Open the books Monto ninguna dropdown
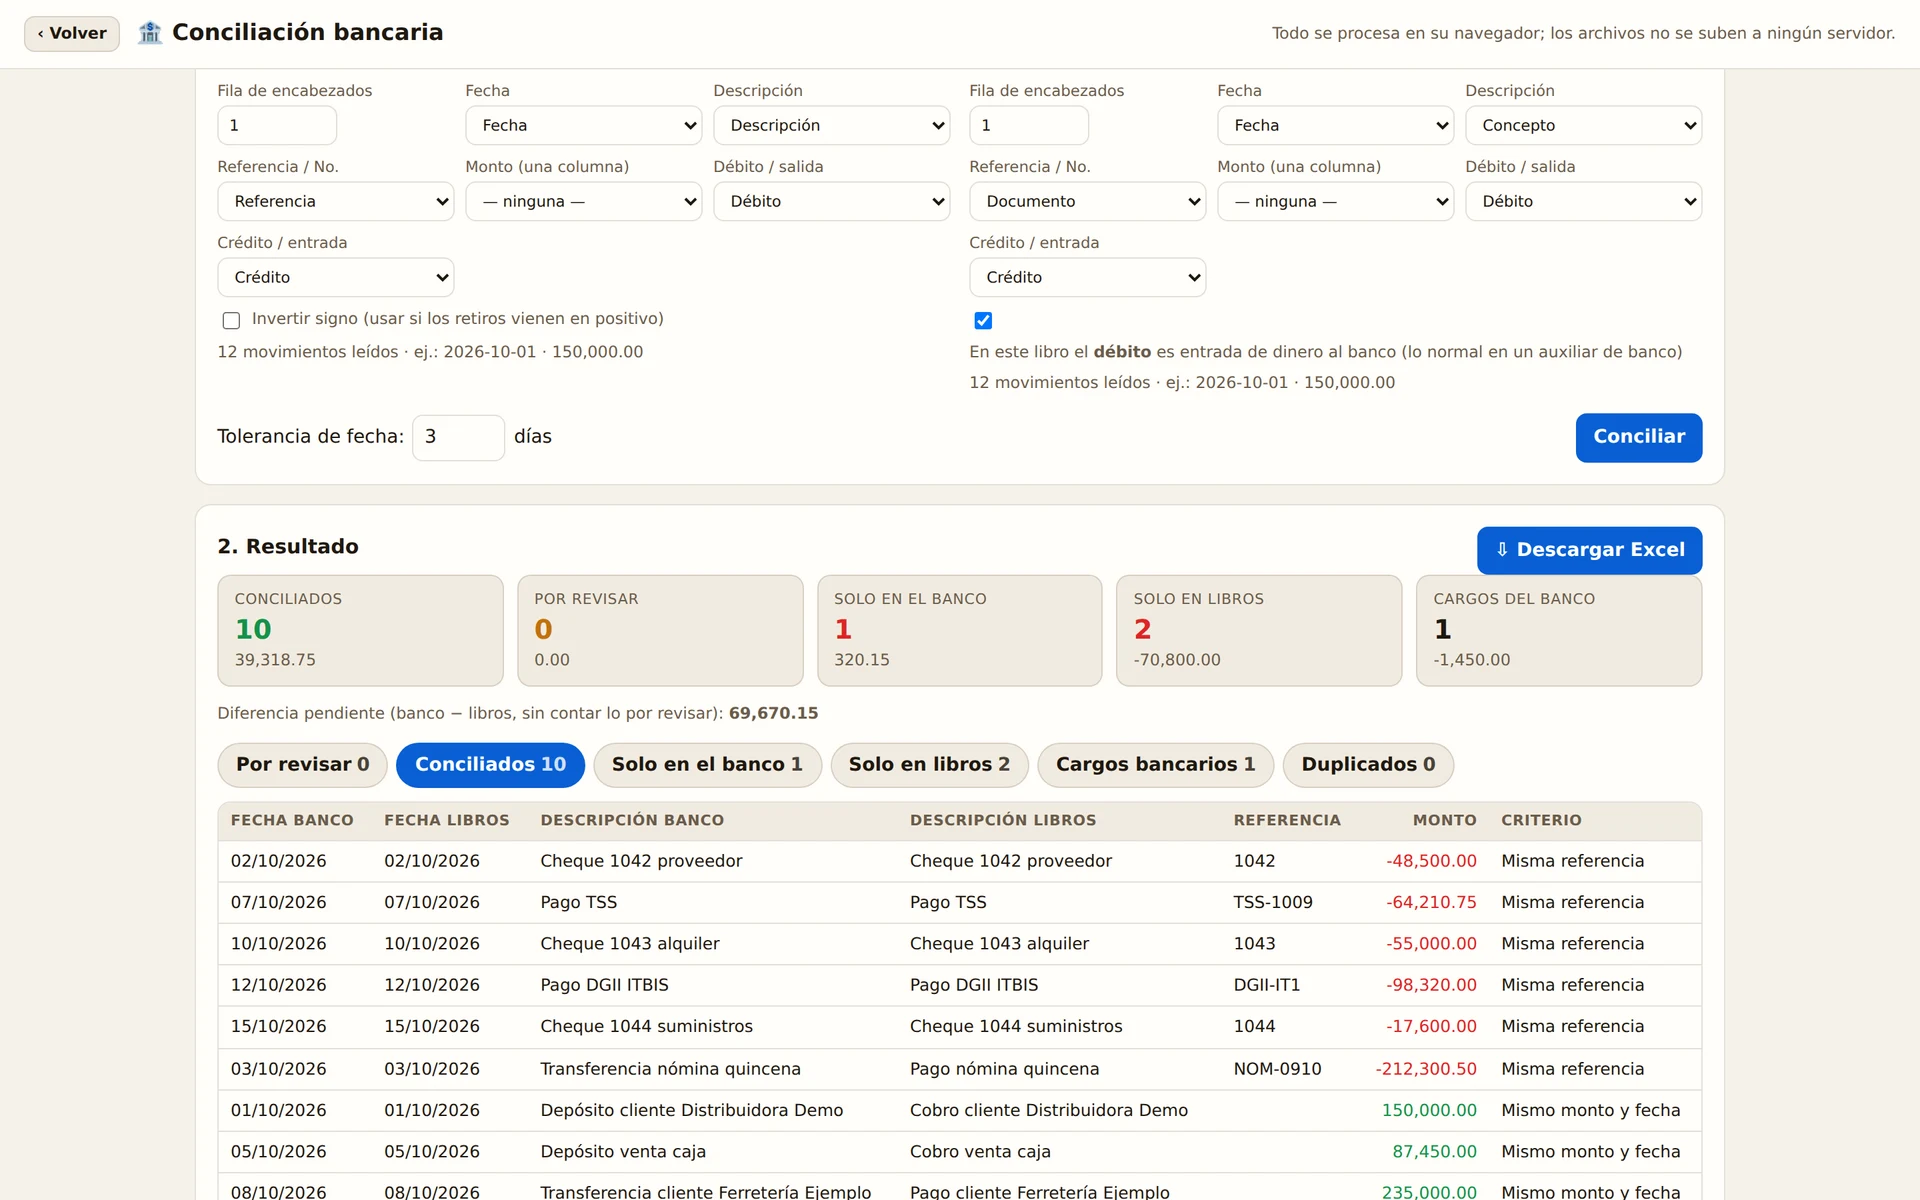This screenshot has width=1920, height=1200. point(1335,201)
